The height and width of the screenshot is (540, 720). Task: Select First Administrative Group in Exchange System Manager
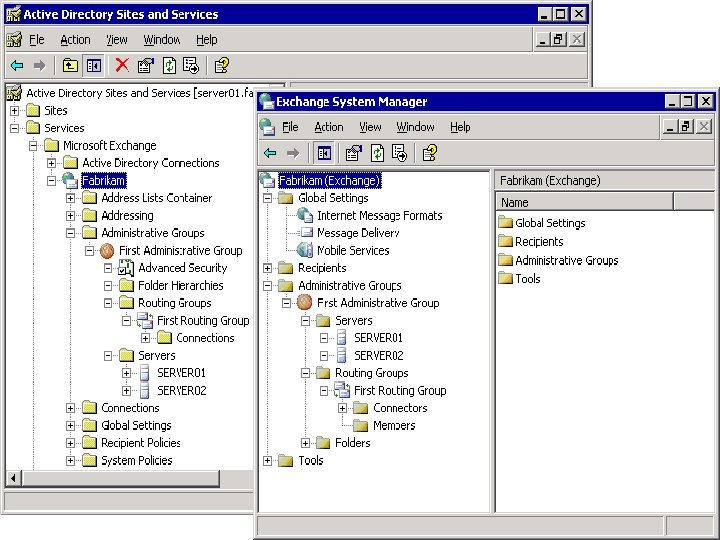tap(378, 303)
